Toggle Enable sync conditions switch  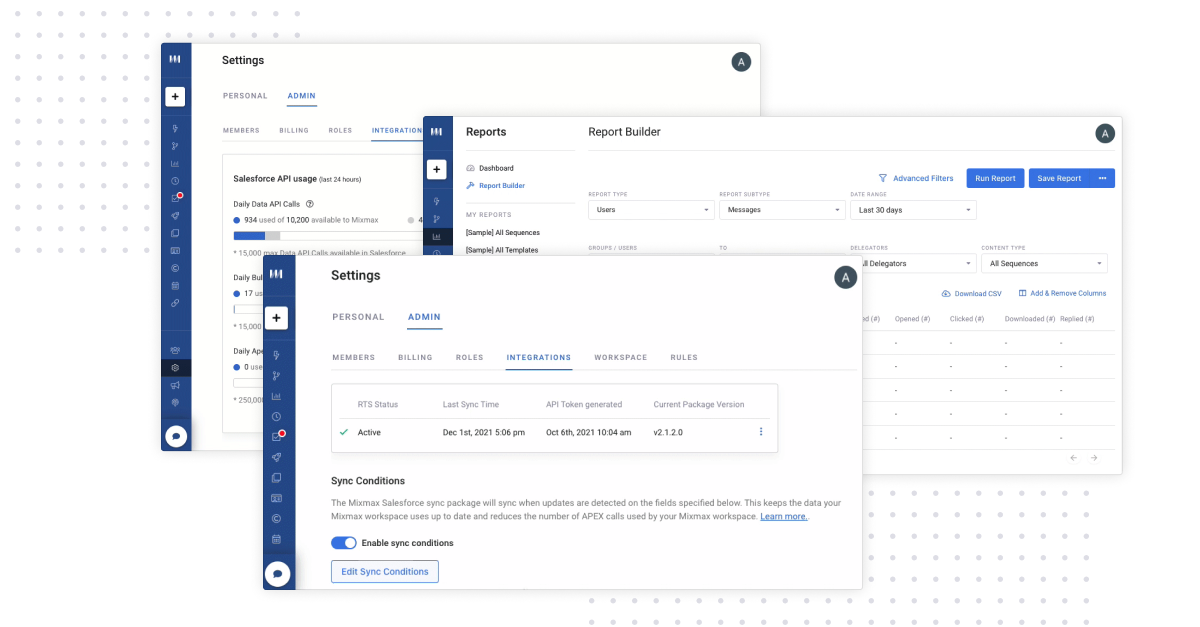click(344, 543)
